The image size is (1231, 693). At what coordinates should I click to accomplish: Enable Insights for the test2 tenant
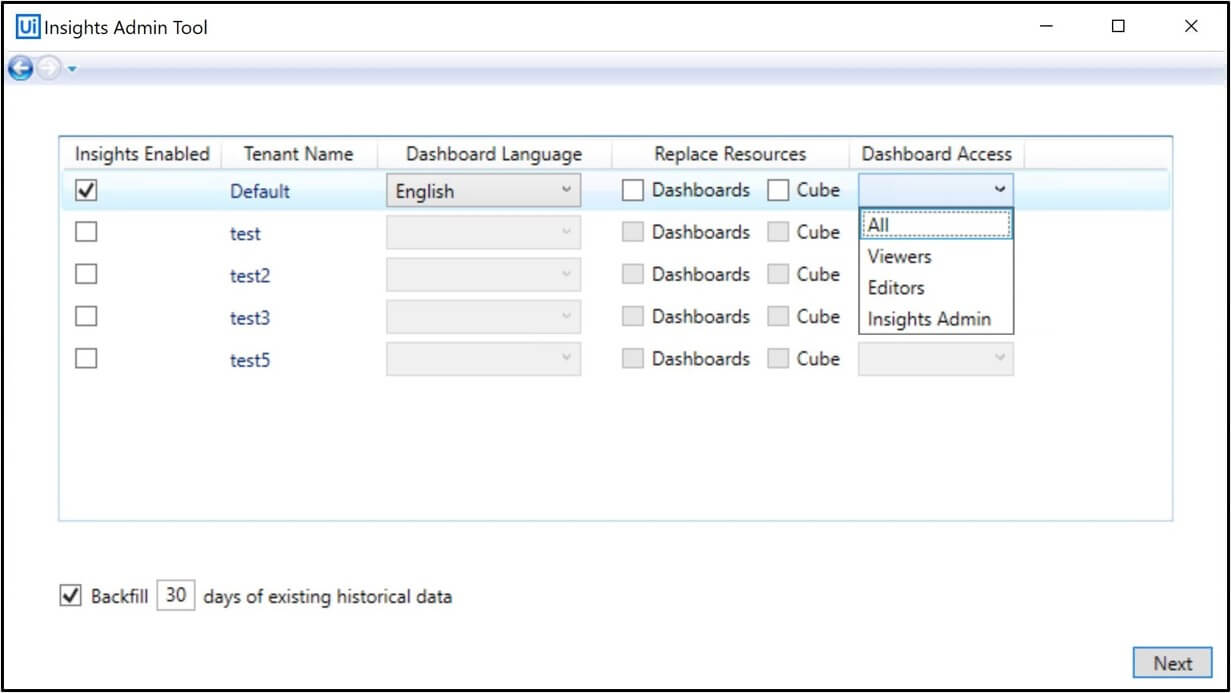point(87,274)
